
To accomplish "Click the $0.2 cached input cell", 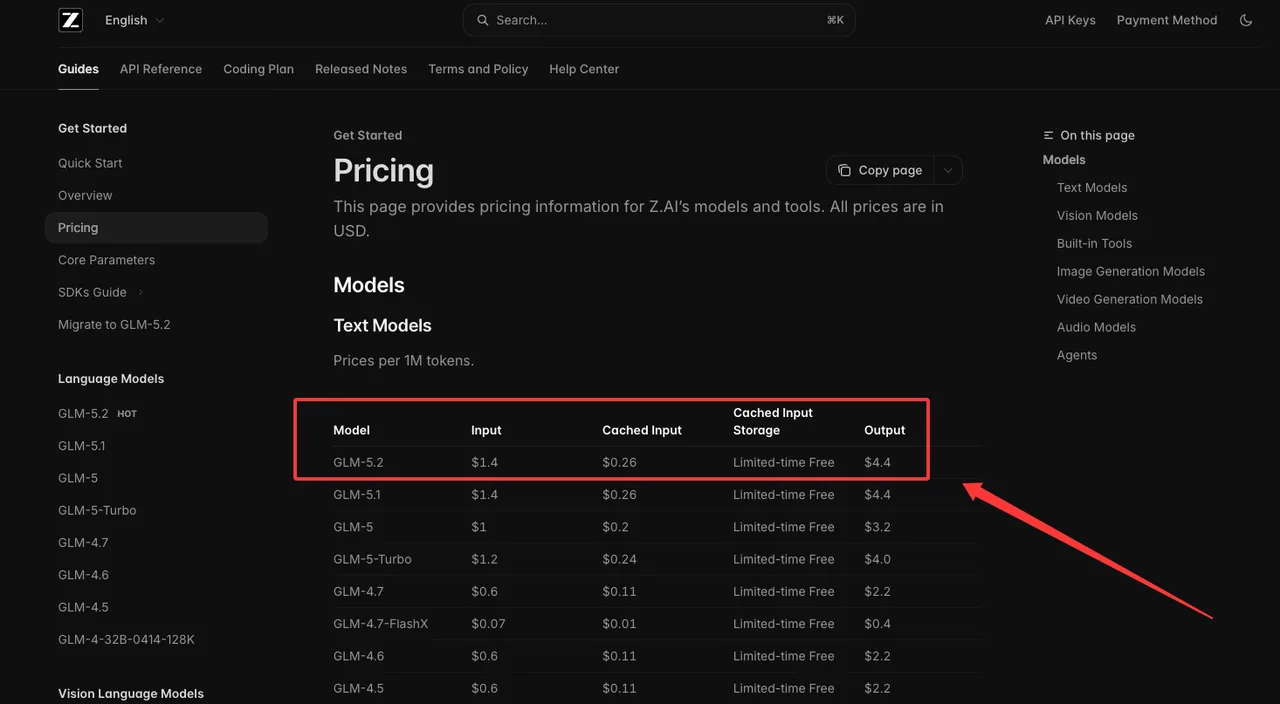I will point(616,527).
